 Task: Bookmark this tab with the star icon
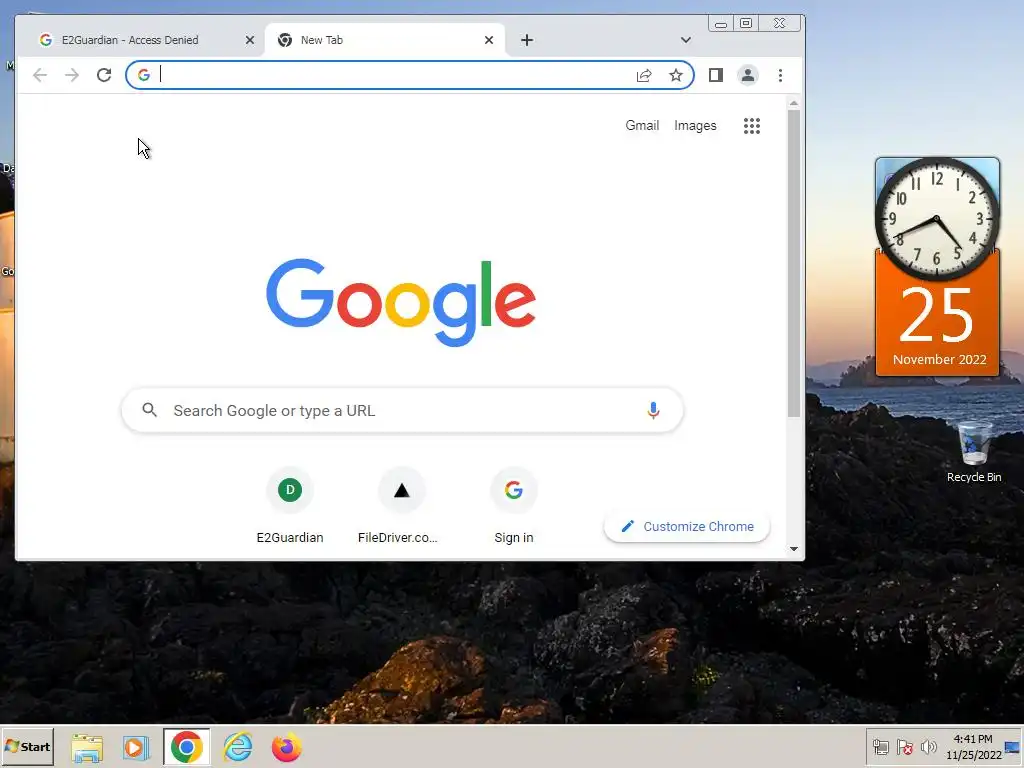[x=676, y=75]
